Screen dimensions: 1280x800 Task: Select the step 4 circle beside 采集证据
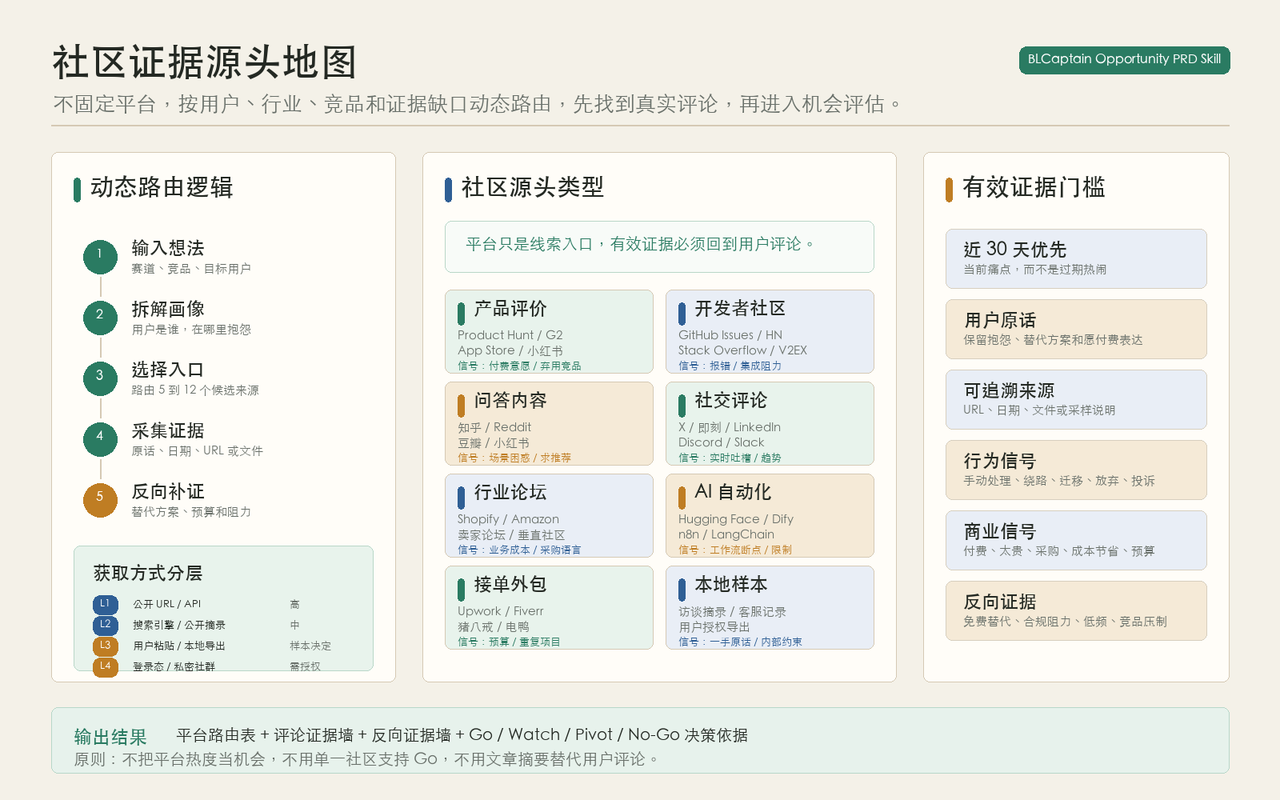coord(100,439)
